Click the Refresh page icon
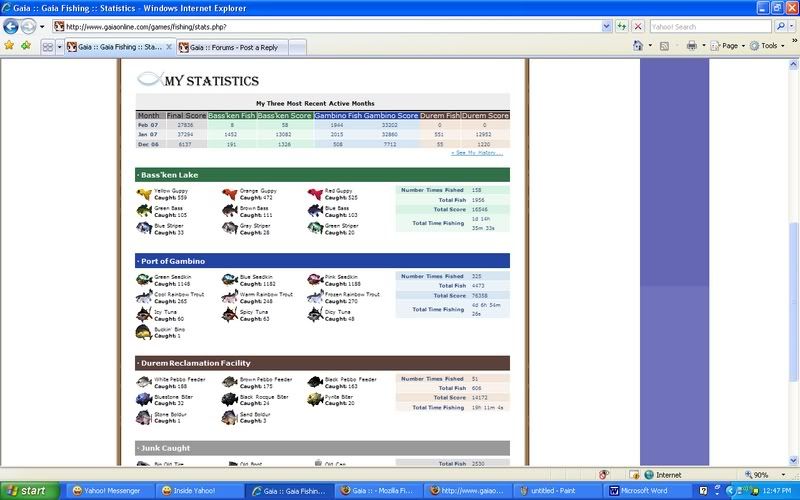This screenshot has width=800, height=500. click(621, 27)
